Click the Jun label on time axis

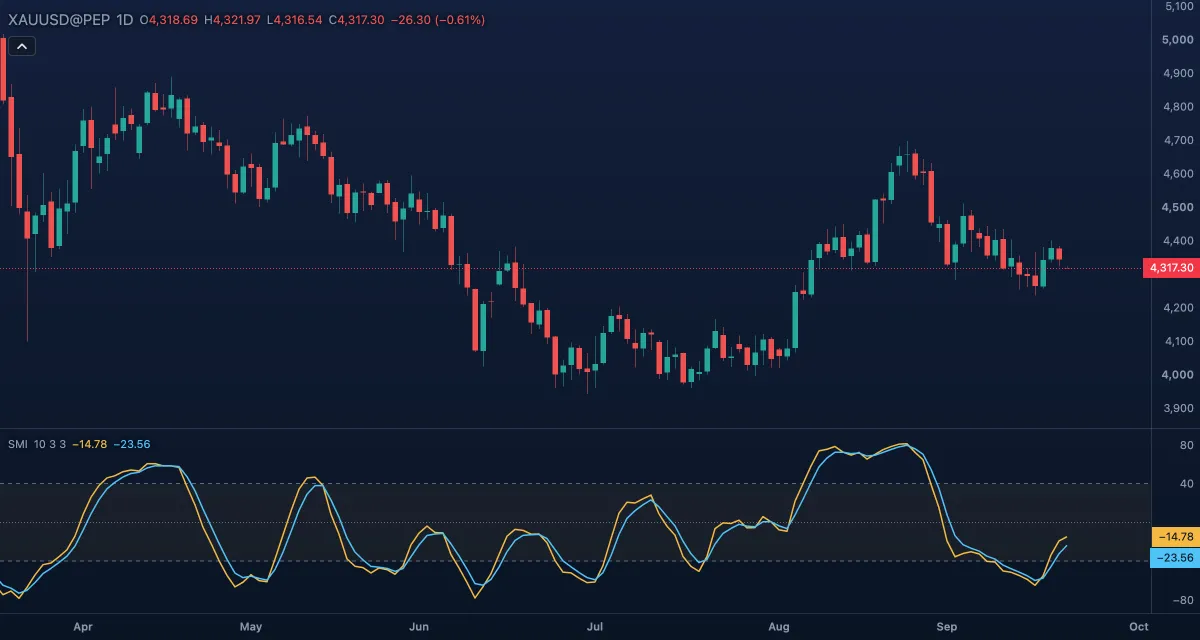point(419,627)
